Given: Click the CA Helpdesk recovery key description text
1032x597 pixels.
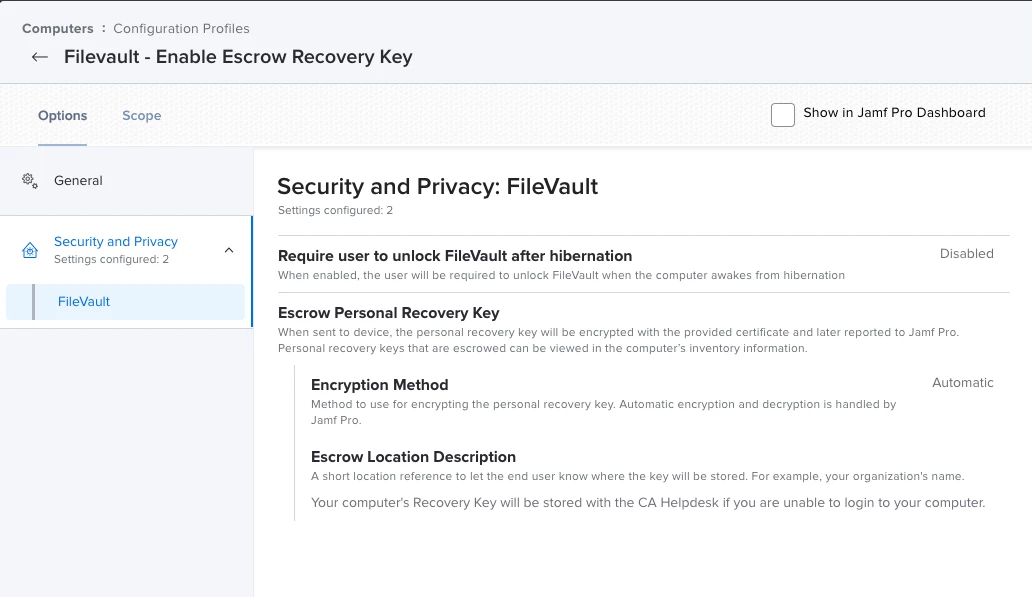Looking at the screenshot, I should tap(648, 503).
